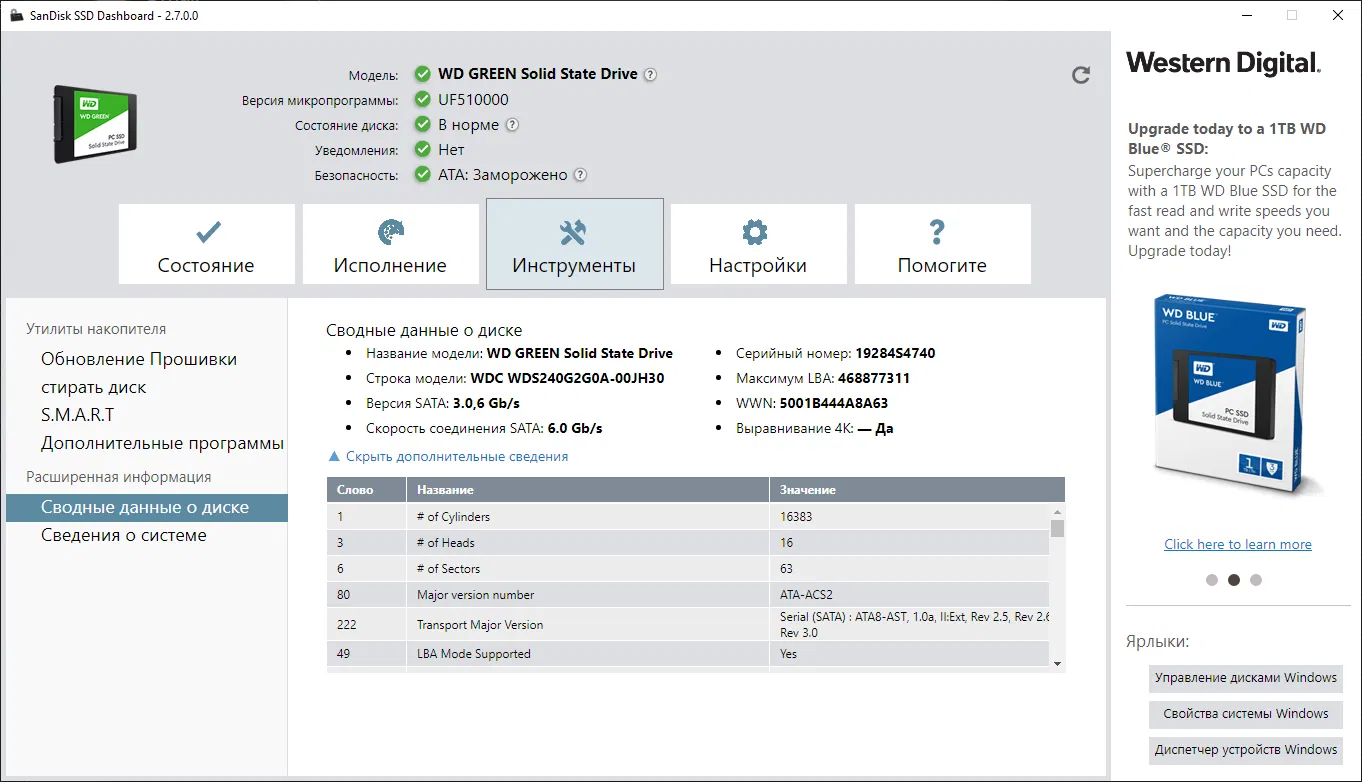Open the Состояние tab
The width and height of the screenshot is (1362, 782).
(x=206, y=245)
